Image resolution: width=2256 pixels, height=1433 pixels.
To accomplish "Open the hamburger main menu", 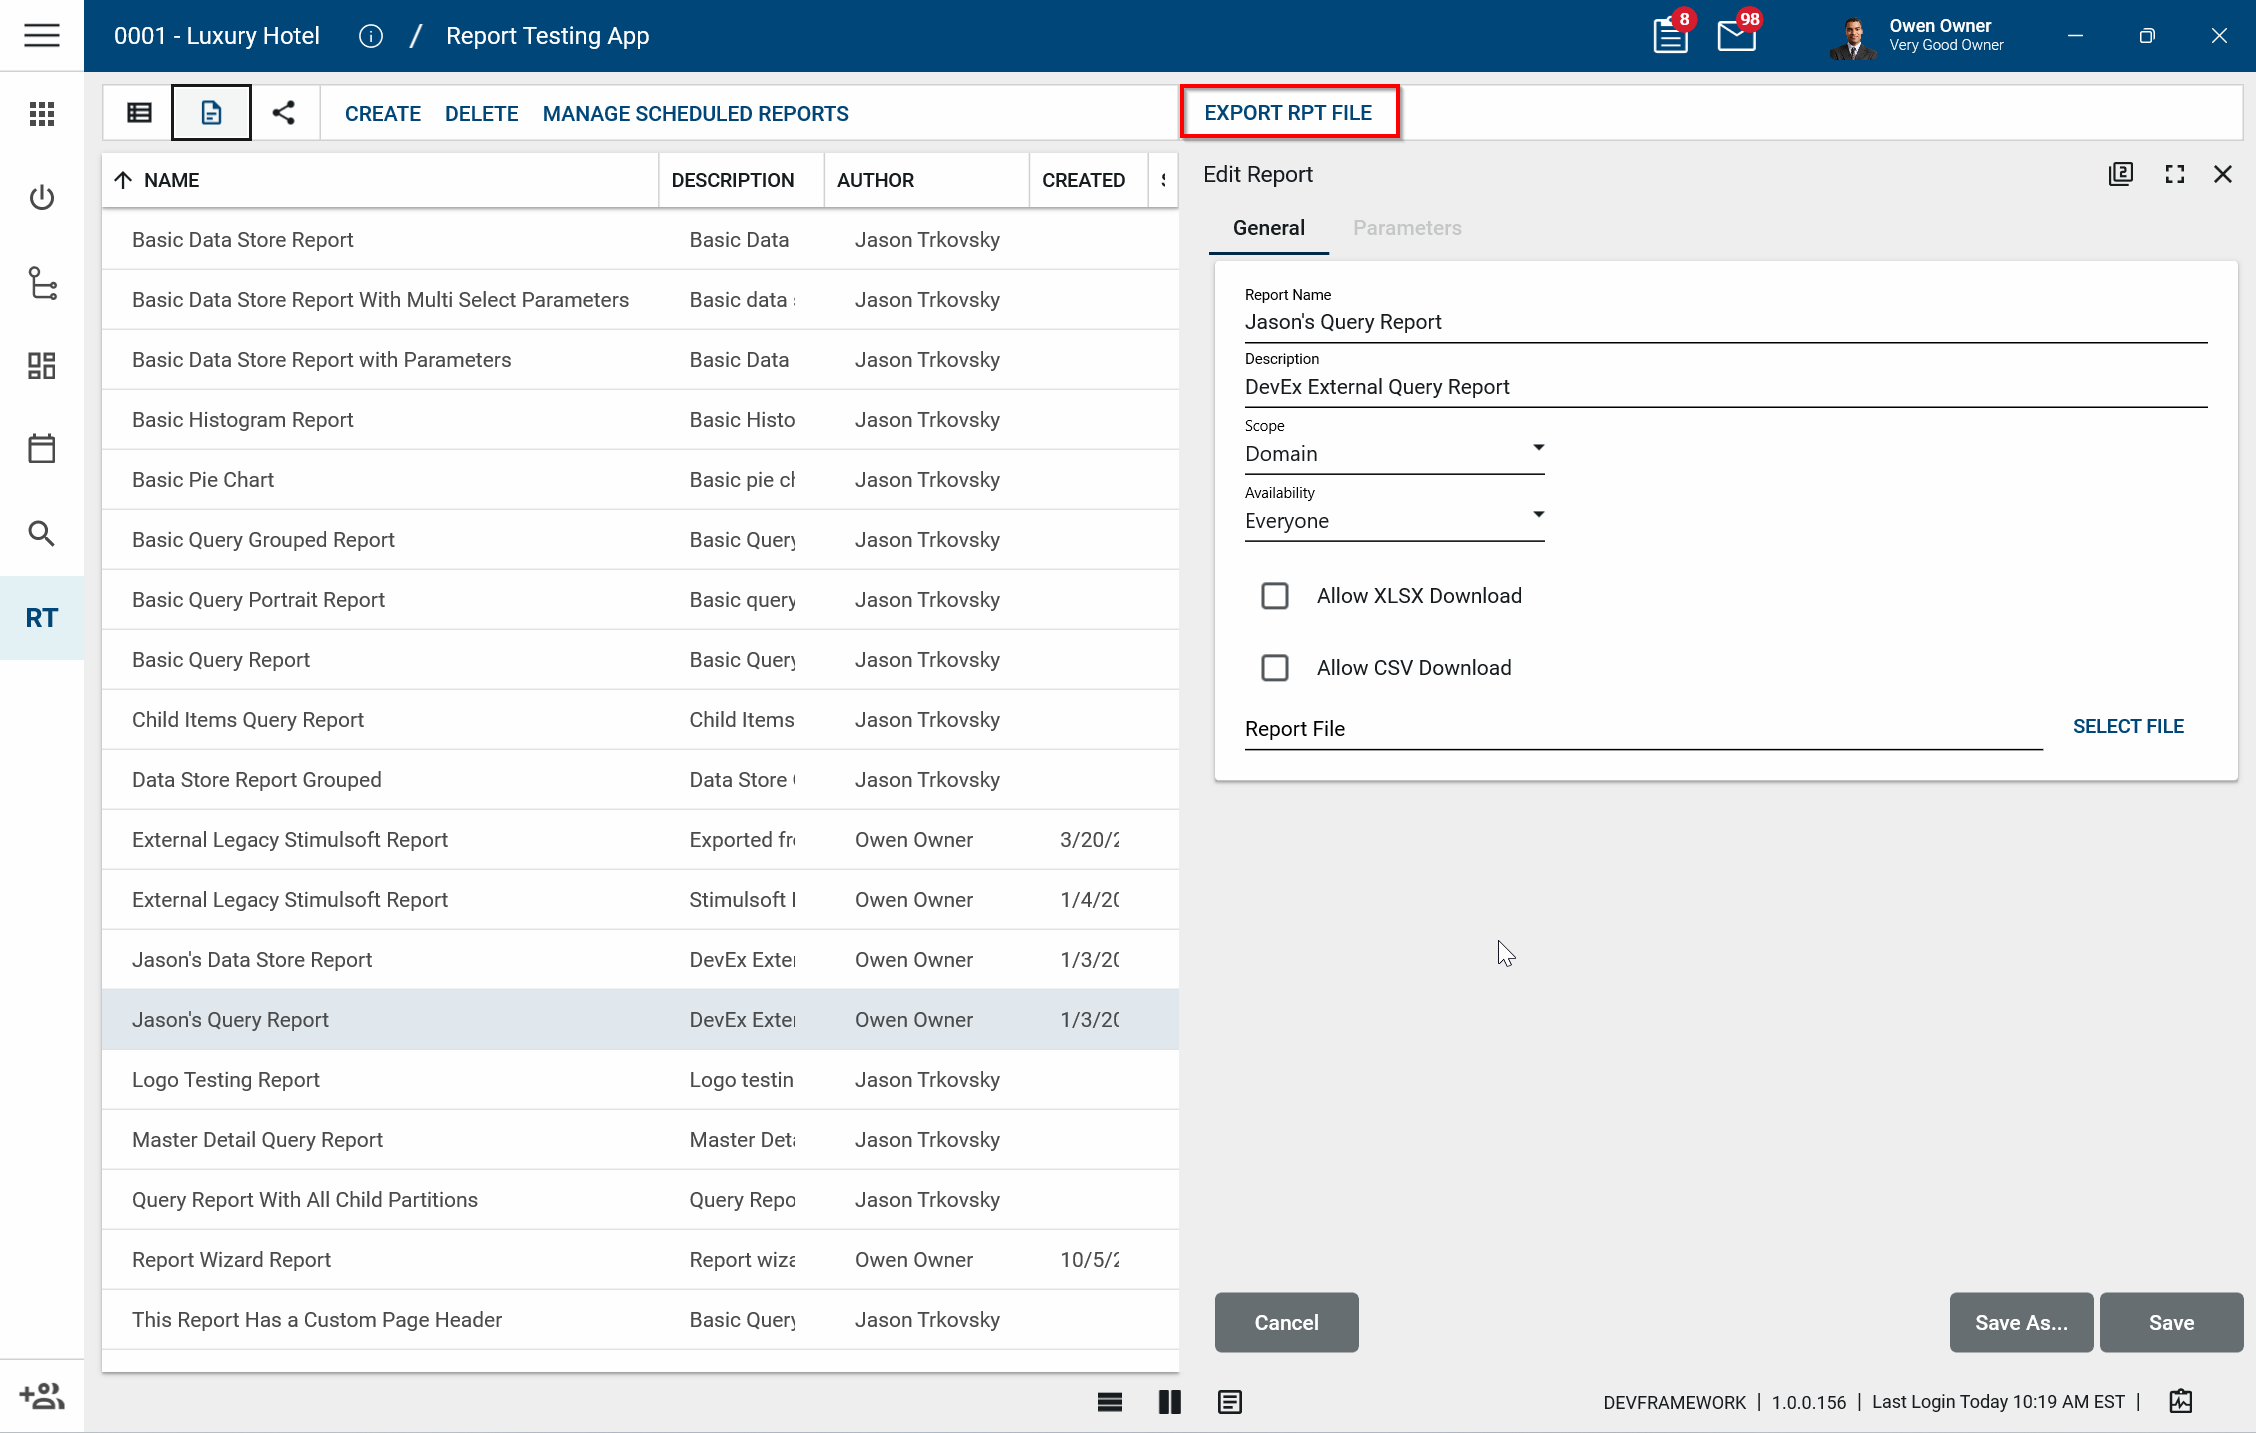I will pos(41,36).
